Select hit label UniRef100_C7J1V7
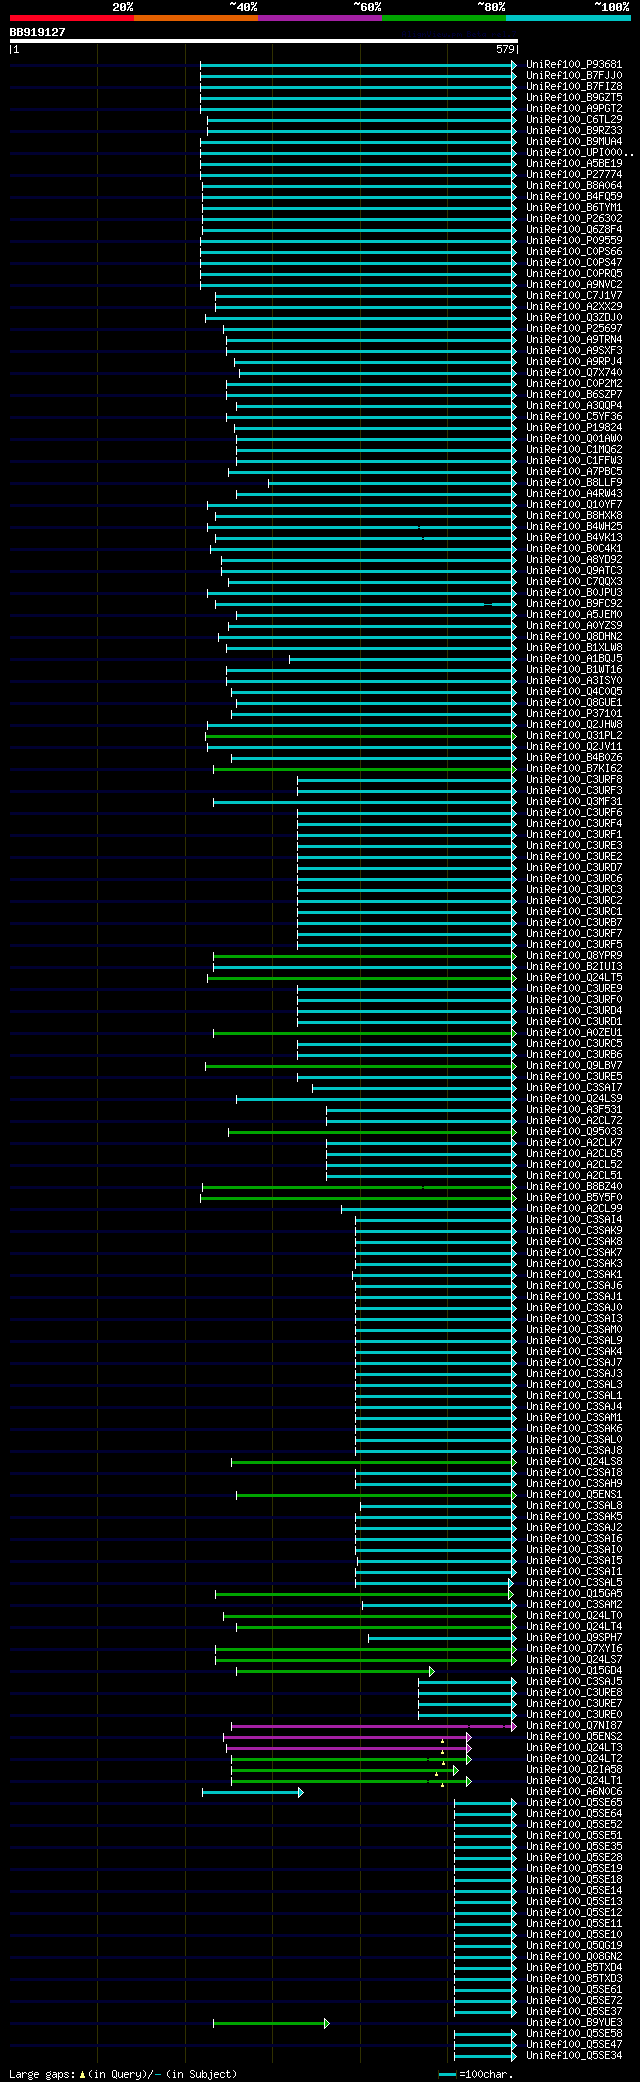 [574, 296]
